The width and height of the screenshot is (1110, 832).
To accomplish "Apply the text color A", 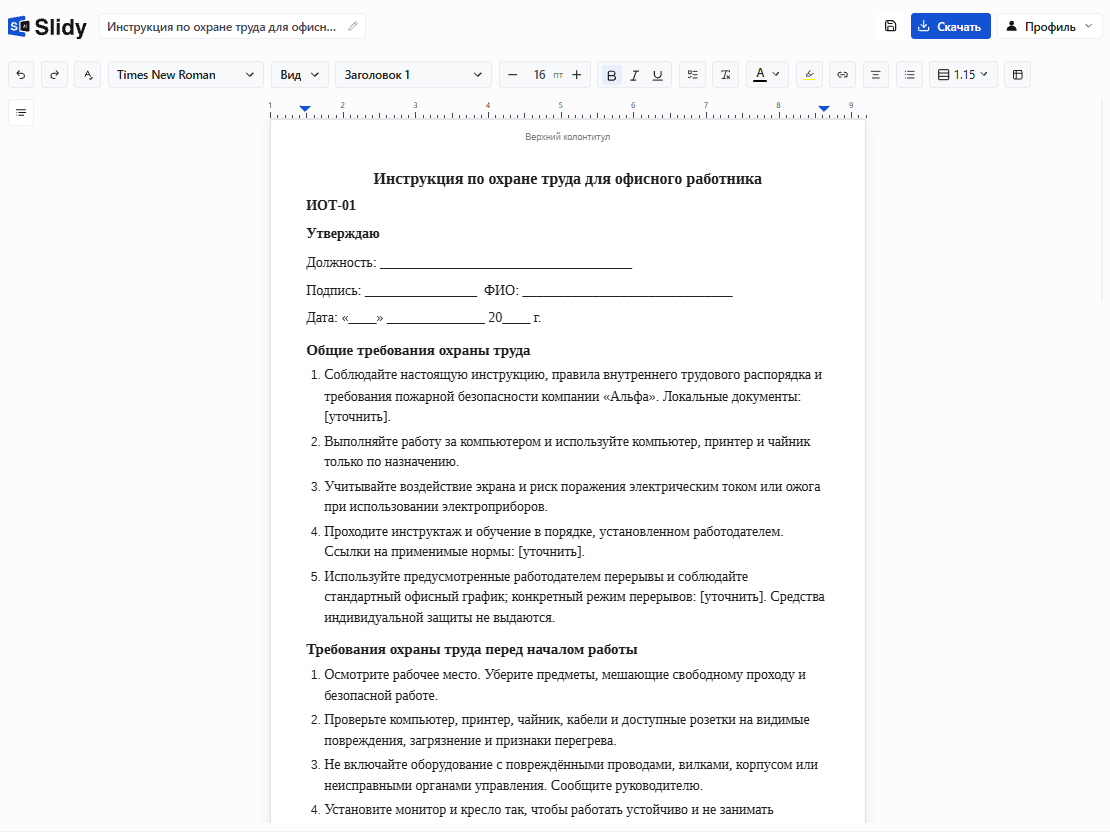I will (760, 74).
